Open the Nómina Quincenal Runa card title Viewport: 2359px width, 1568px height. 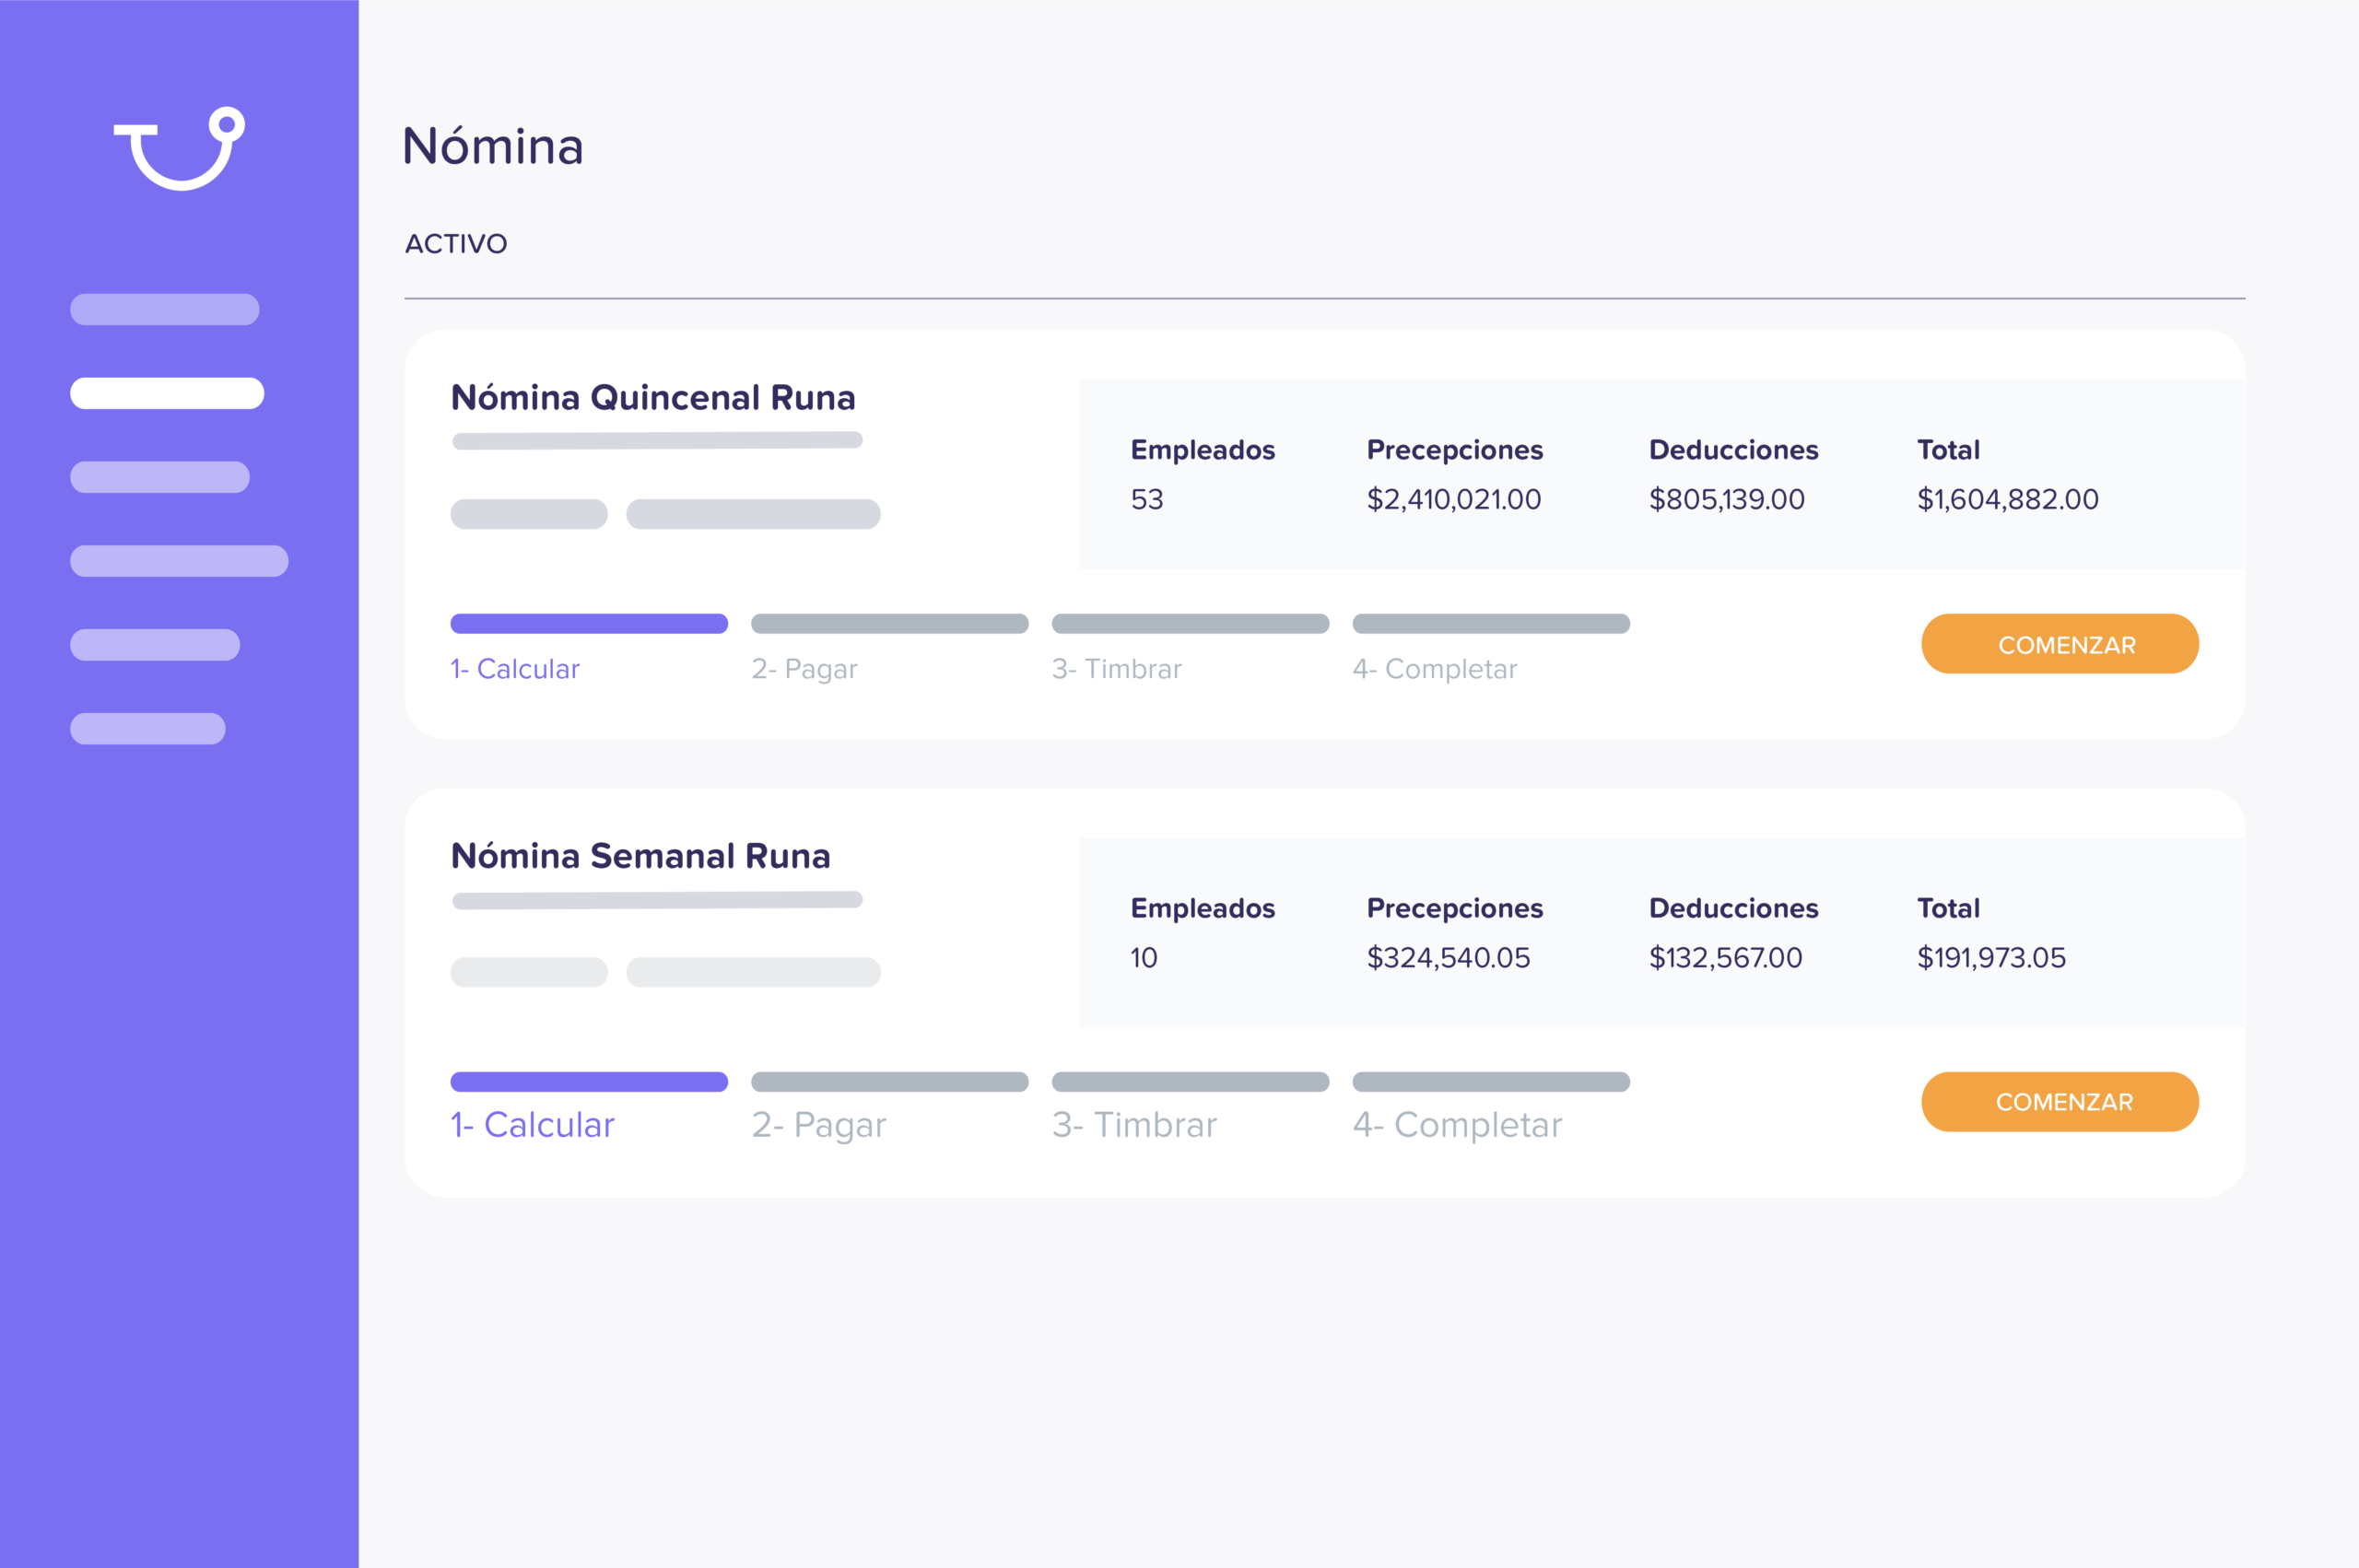click(x=653, y=397)
